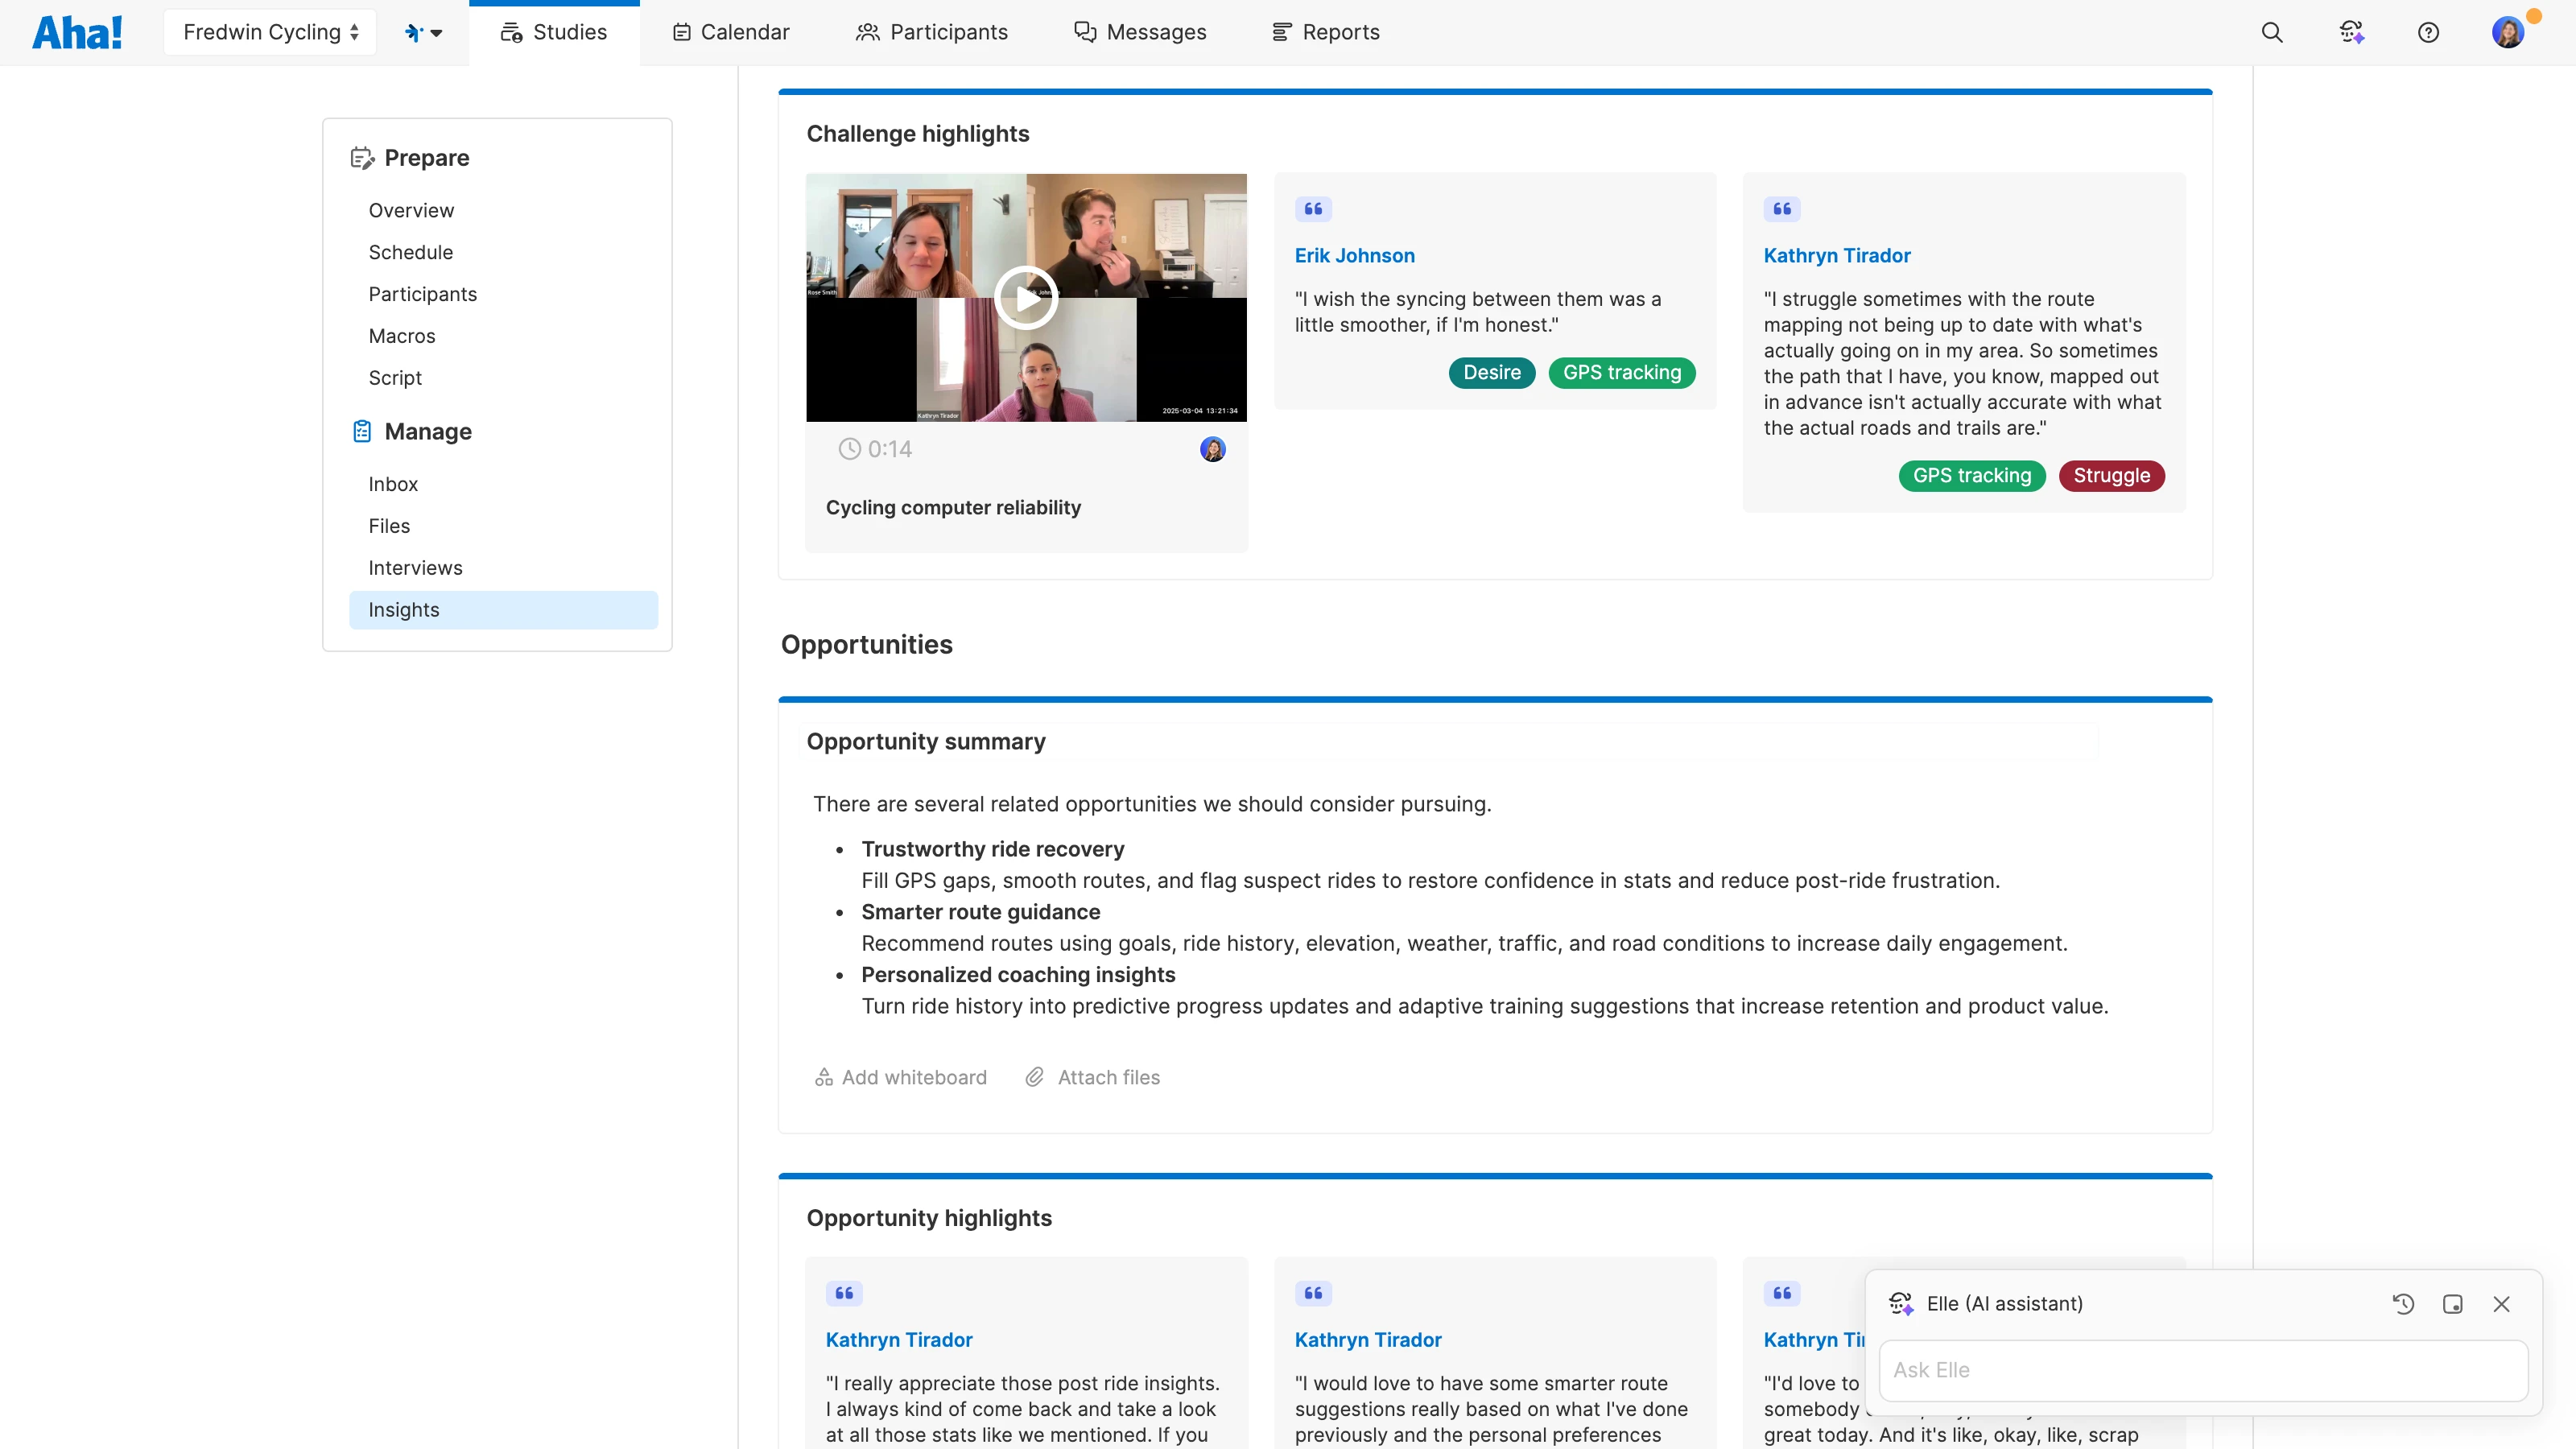The image size is (2576, 1449).
Task: Click the Attach files paperclip icon
Action: point(1034,1077)
